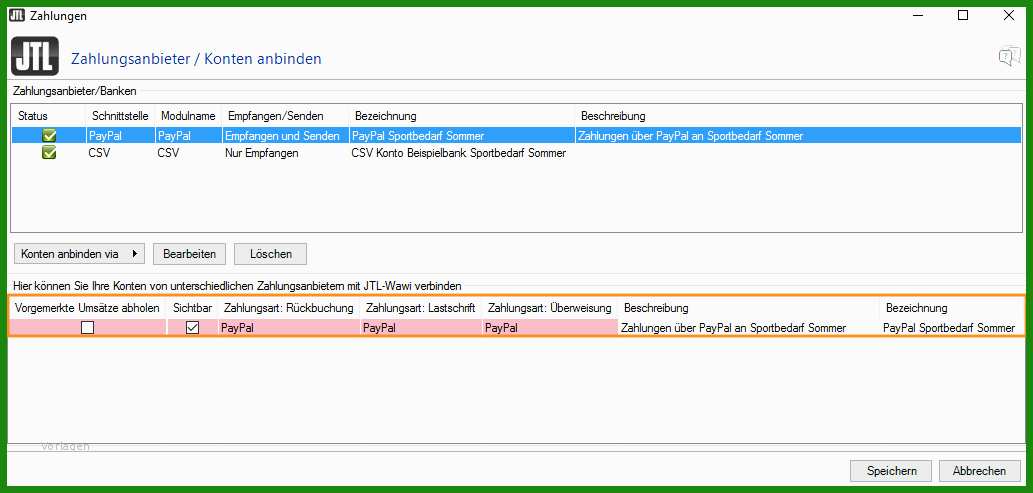Click the JTL logo icon
This screenshot has height=493, width=1033.
click(35, 56)
